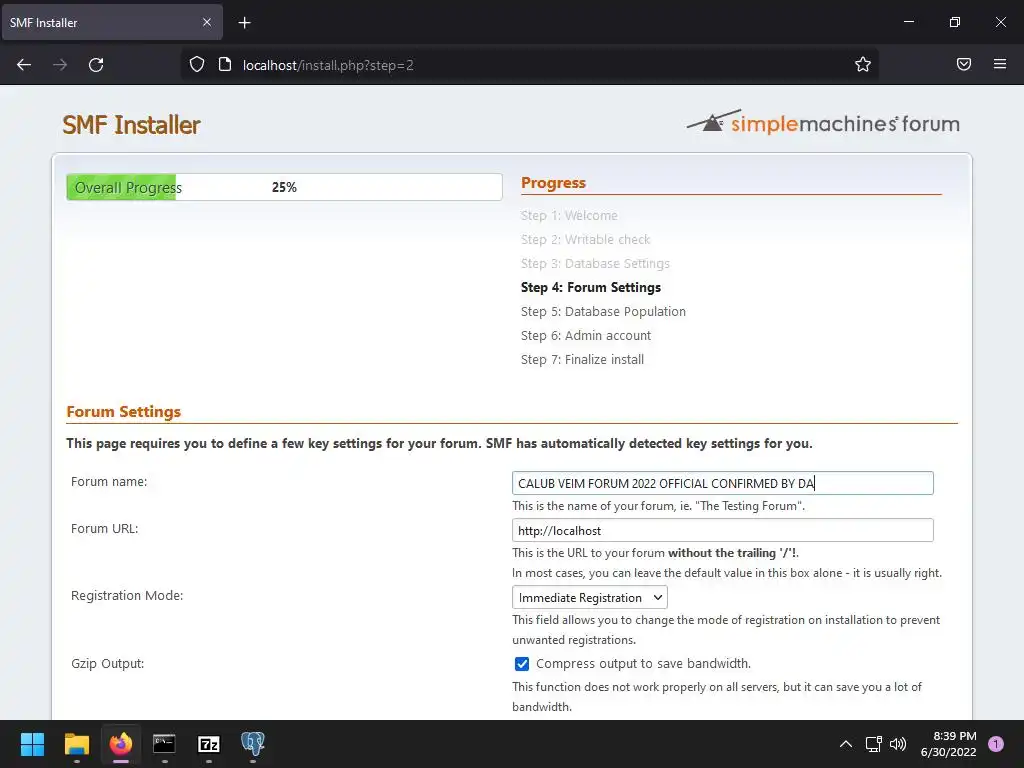The height and width of the screenshot is (768, 1024).
Task: Open the Save to Pocket icon
Action: pos(963,64)
